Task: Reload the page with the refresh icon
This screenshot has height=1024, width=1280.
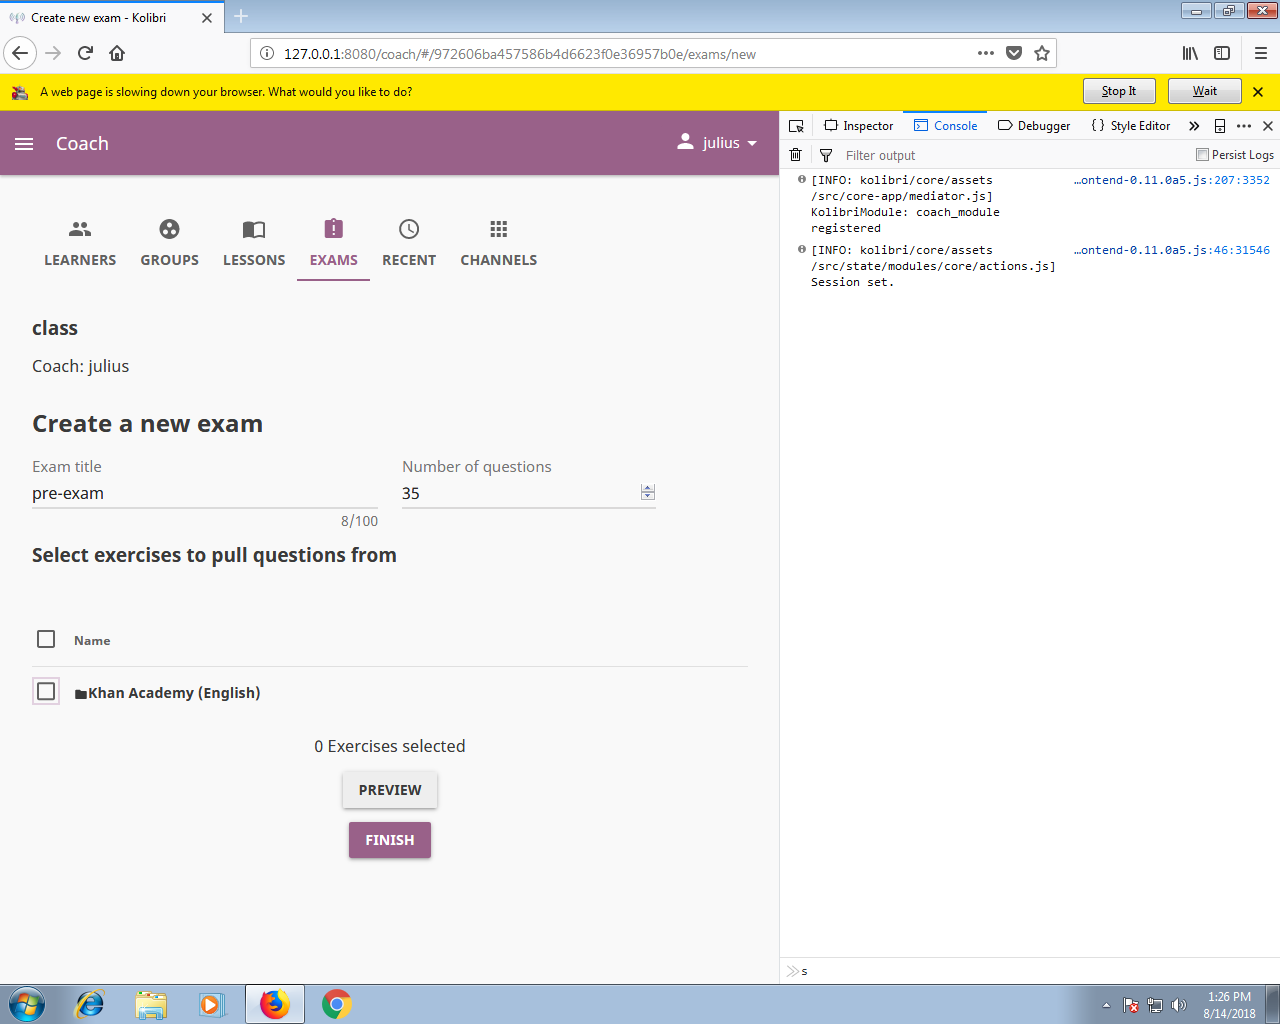Action: pyautogui.click(x=84, y=53)
